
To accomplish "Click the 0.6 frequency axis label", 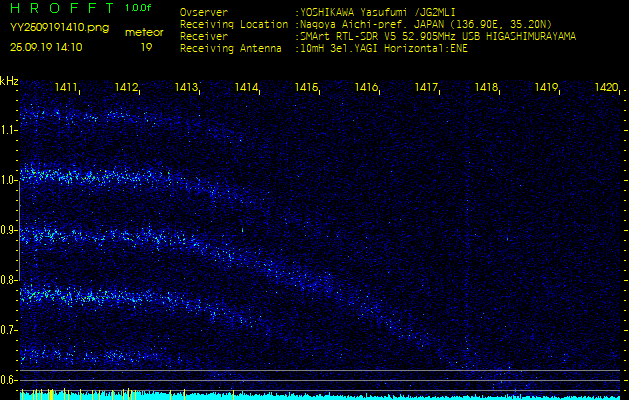I will point(10,380).
